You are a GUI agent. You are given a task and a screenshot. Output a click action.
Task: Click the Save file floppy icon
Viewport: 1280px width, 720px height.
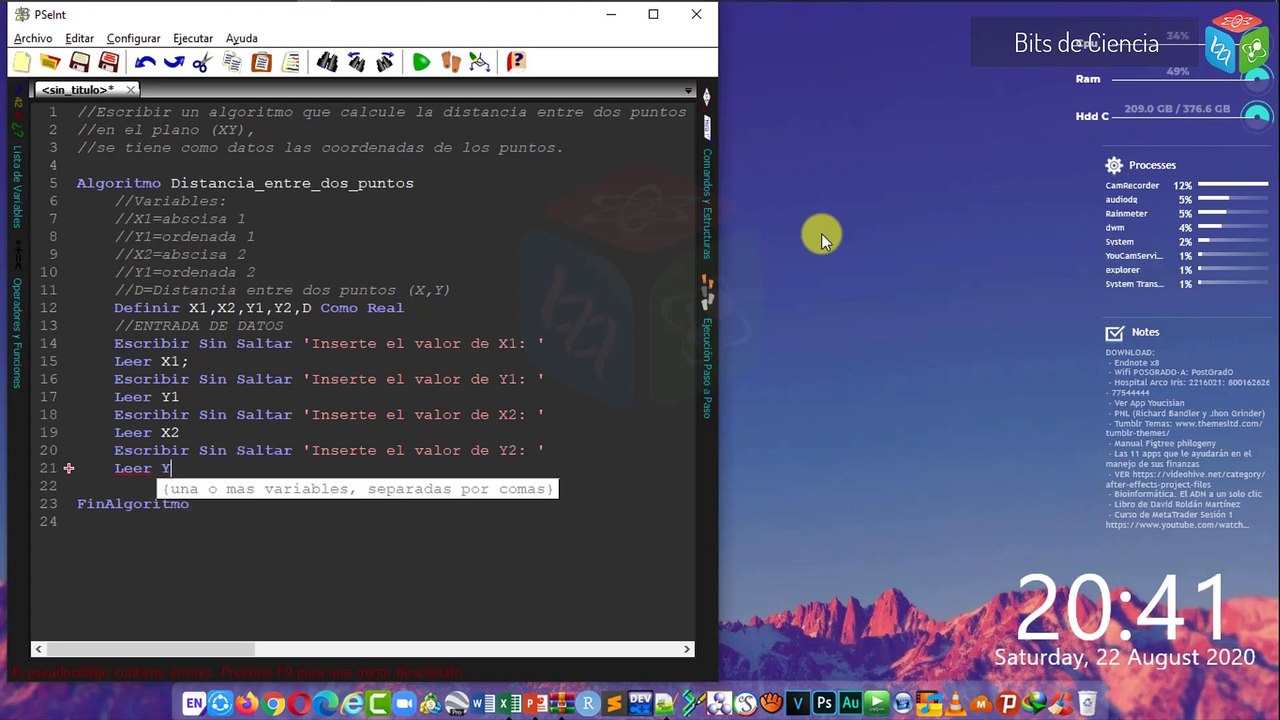(80, 63)
